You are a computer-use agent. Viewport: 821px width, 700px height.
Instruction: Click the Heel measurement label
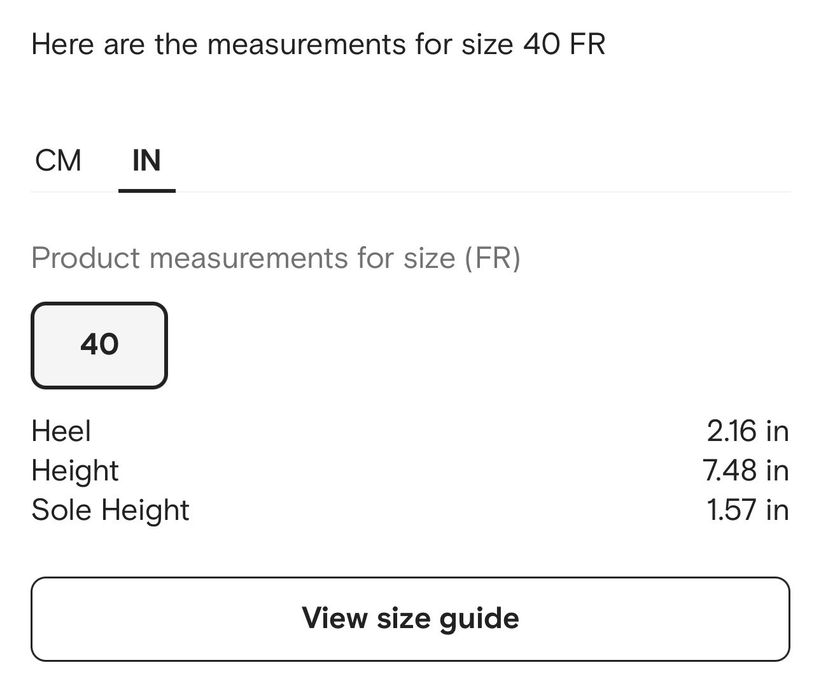point(61,431)
